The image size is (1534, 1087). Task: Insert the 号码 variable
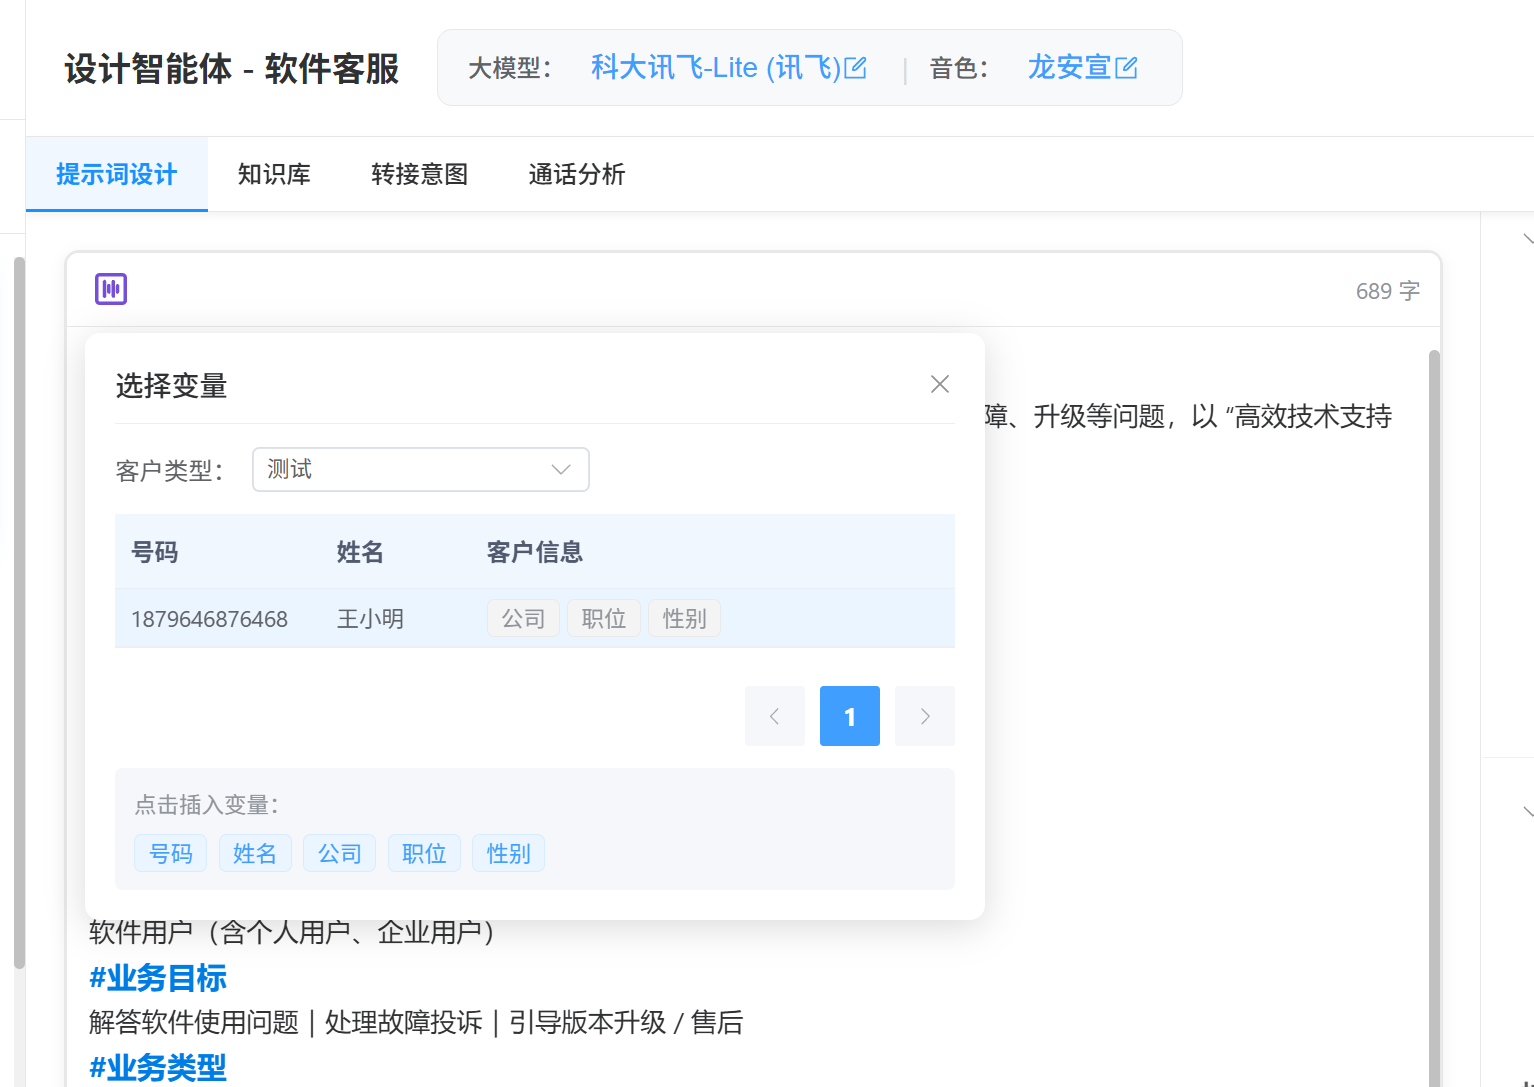click(170, 853)
